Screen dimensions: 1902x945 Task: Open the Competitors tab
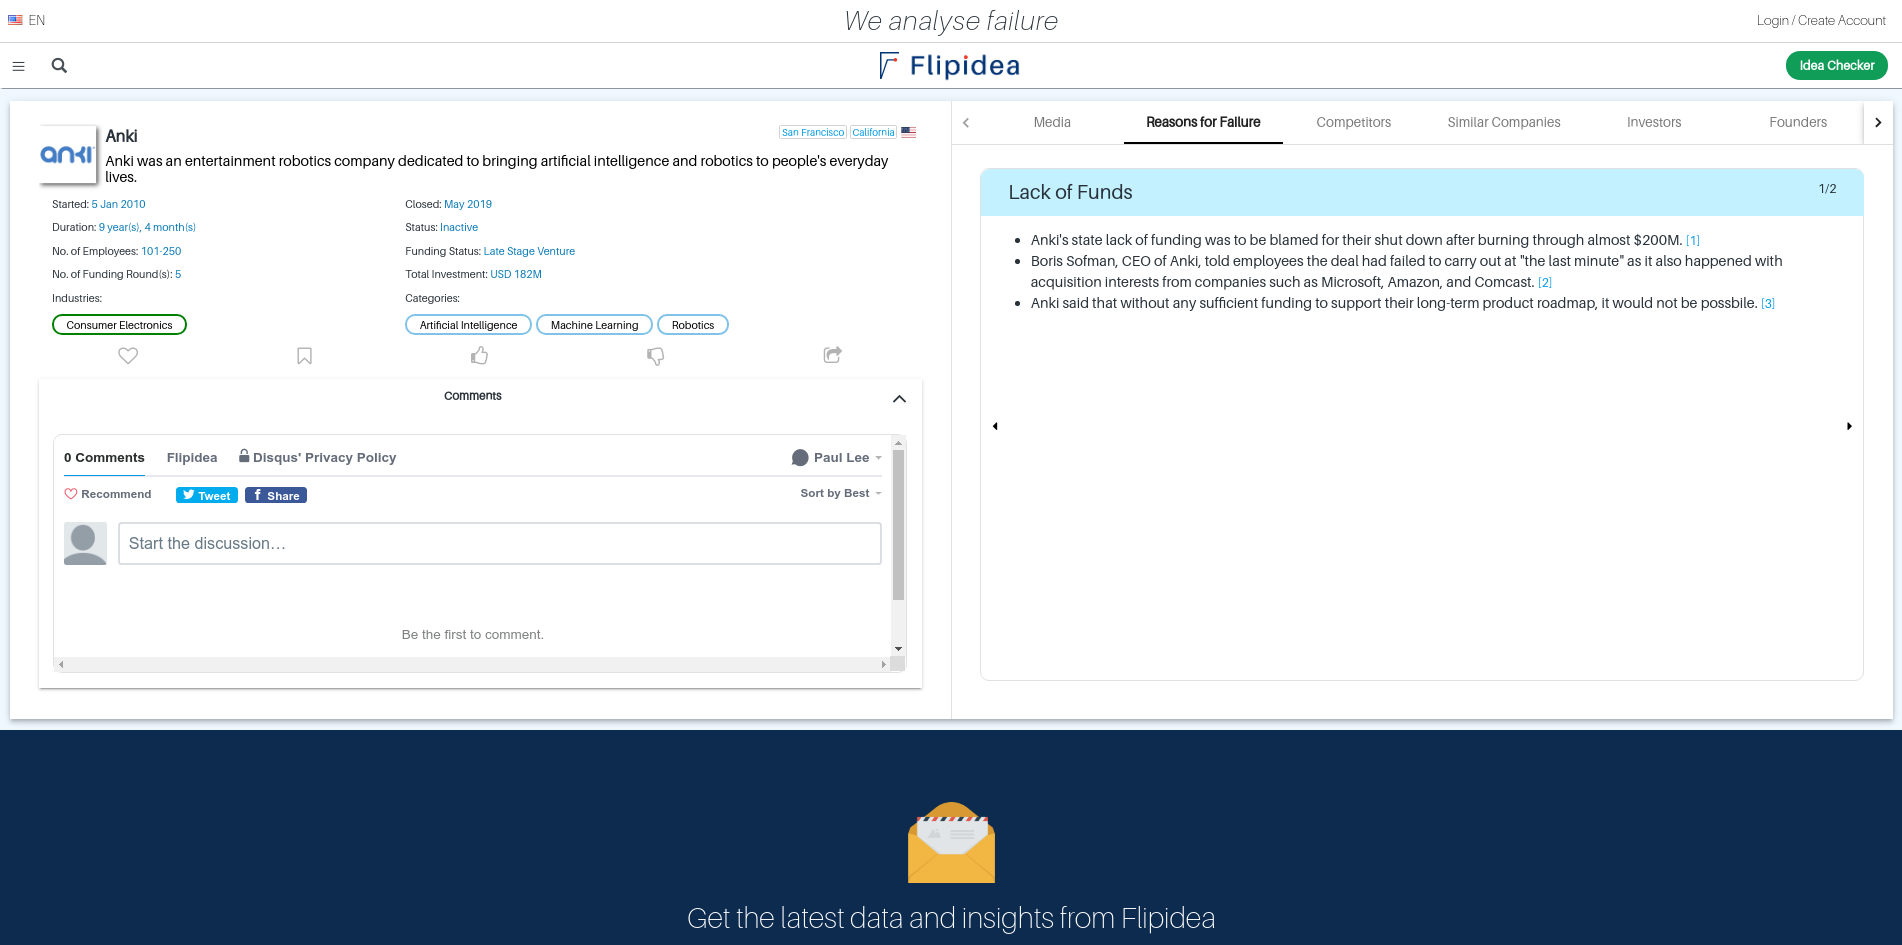click(1353, 122)
